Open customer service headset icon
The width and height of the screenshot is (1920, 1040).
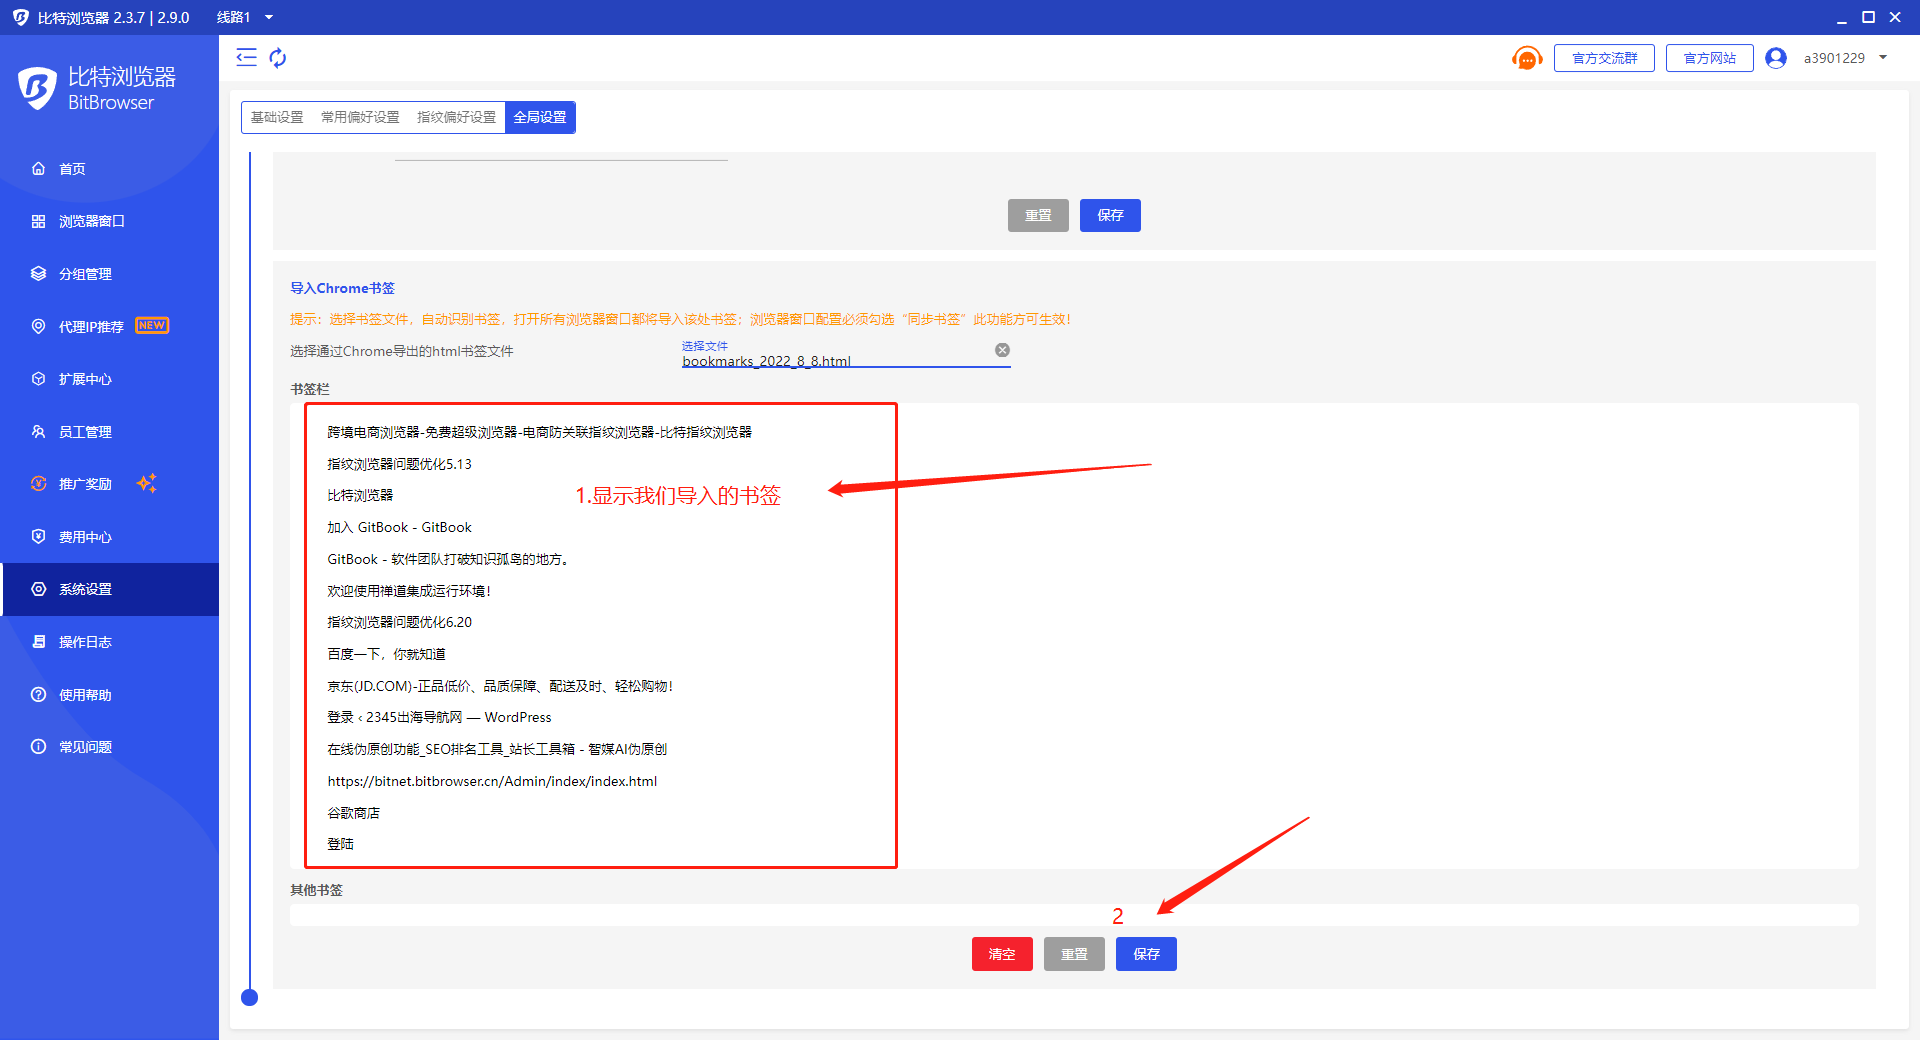point(1526,58)
